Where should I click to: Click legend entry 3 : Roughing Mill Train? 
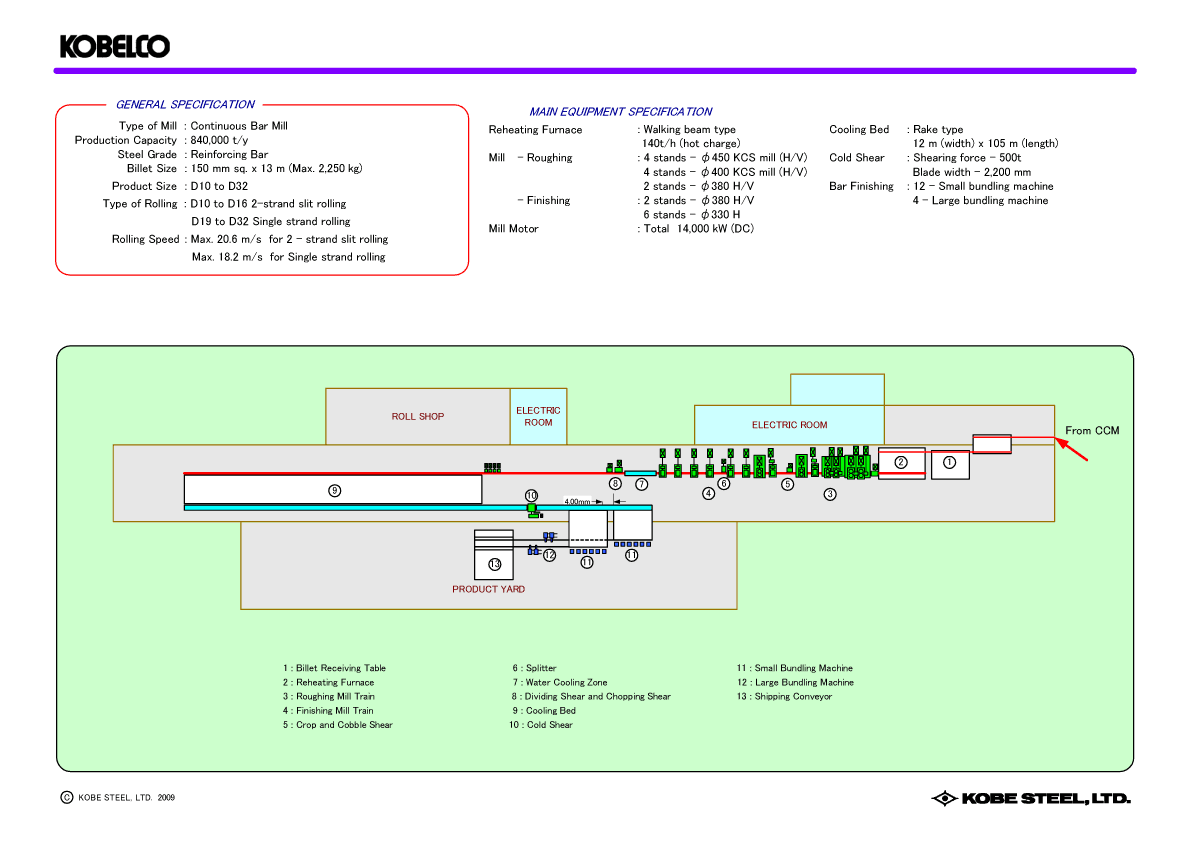click(329, 696)
